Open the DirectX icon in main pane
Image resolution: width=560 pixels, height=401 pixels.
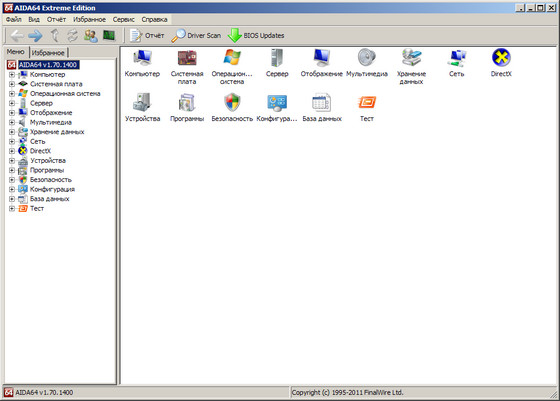pos(501,57)
